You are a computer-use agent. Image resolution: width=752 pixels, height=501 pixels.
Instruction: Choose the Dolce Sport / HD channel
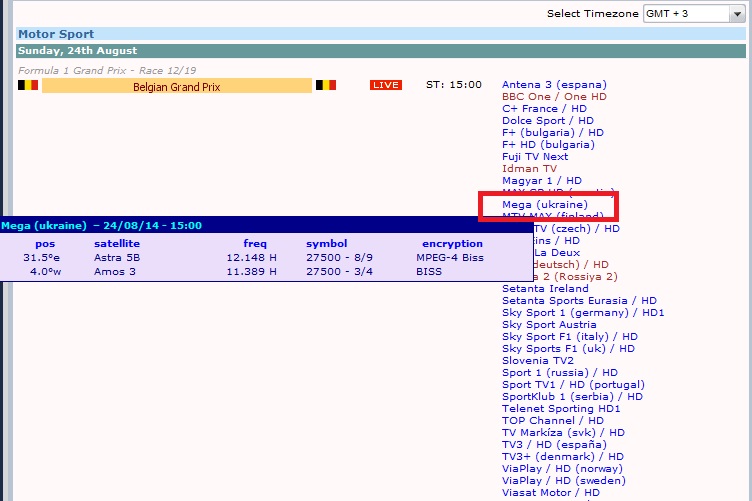[547, 121]
